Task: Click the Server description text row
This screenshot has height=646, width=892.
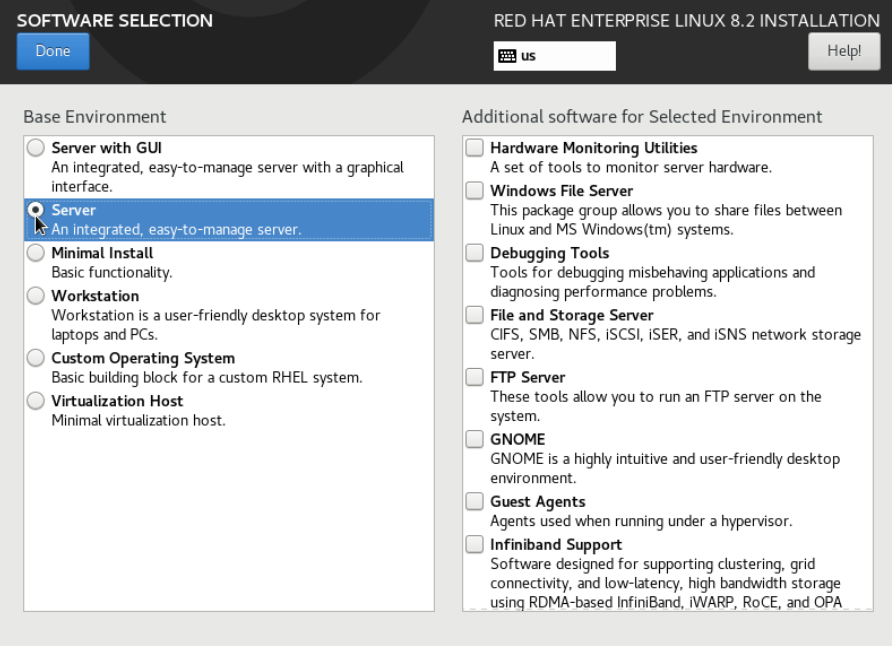Action: click(x=176, y=230)
